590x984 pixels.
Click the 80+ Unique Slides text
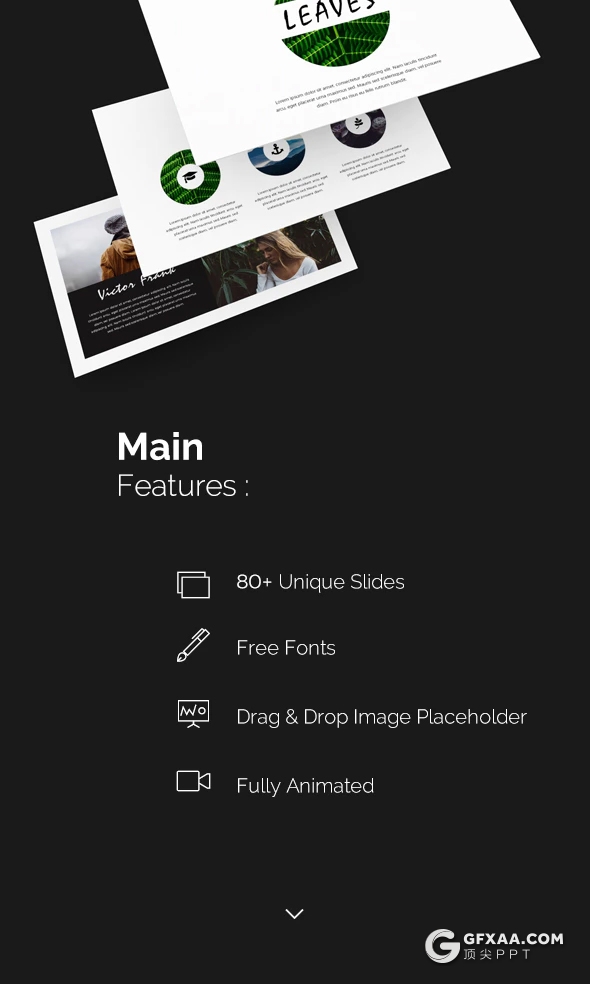(320, 582)
